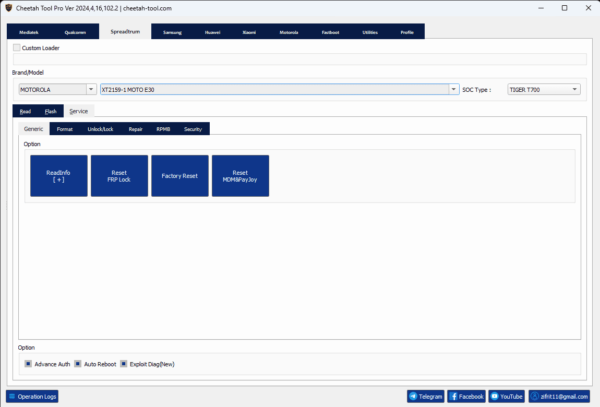Open the Unlock/Lock sub-tab
Viewport: 600px width, 407px height.
click(101, 129)
